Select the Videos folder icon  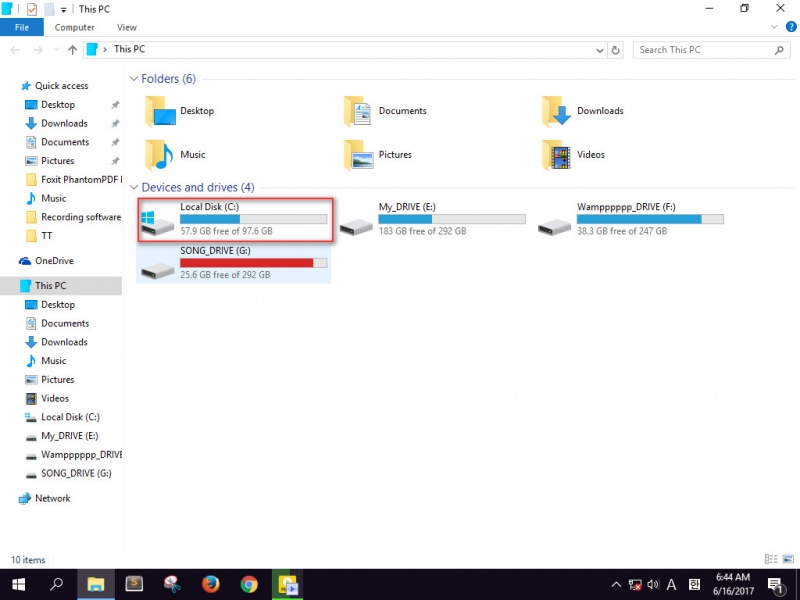pyautogui.click(x=556, y=155)
